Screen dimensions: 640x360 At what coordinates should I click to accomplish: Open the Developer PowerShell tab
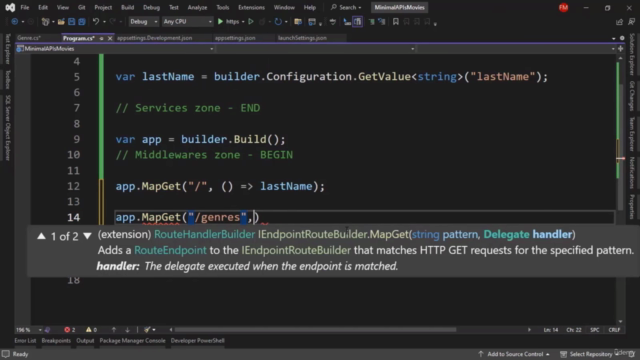198,340
